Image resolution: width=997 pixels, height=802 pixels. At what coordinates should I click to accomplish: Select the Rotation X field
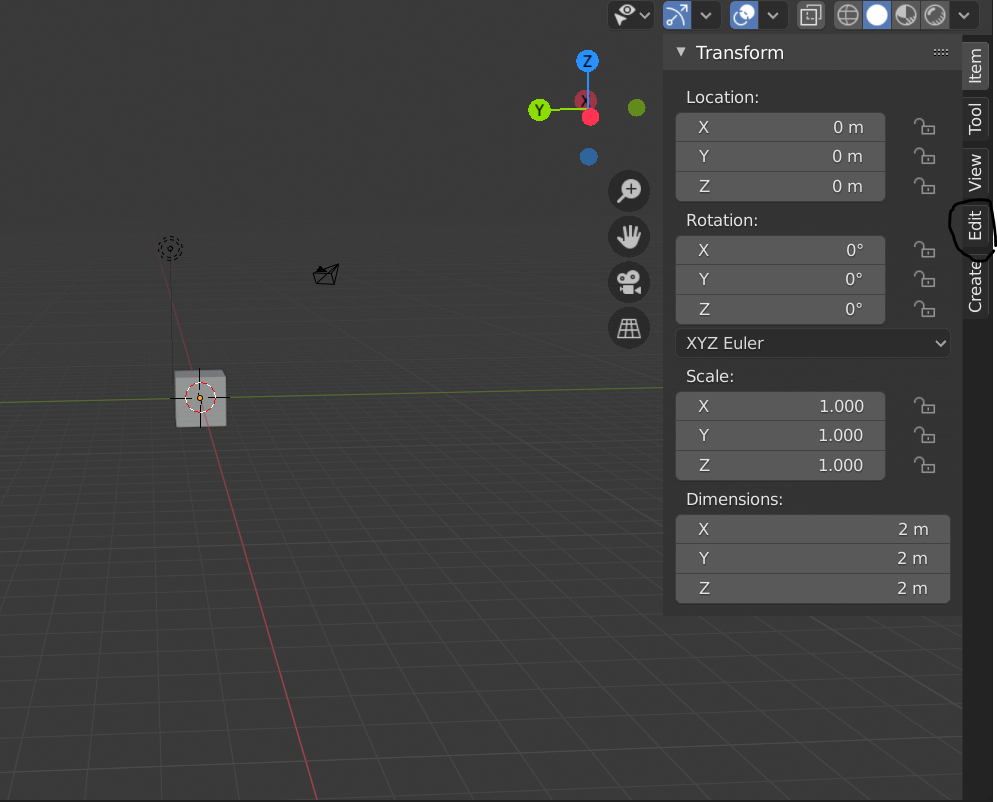[x=780, y=250]
